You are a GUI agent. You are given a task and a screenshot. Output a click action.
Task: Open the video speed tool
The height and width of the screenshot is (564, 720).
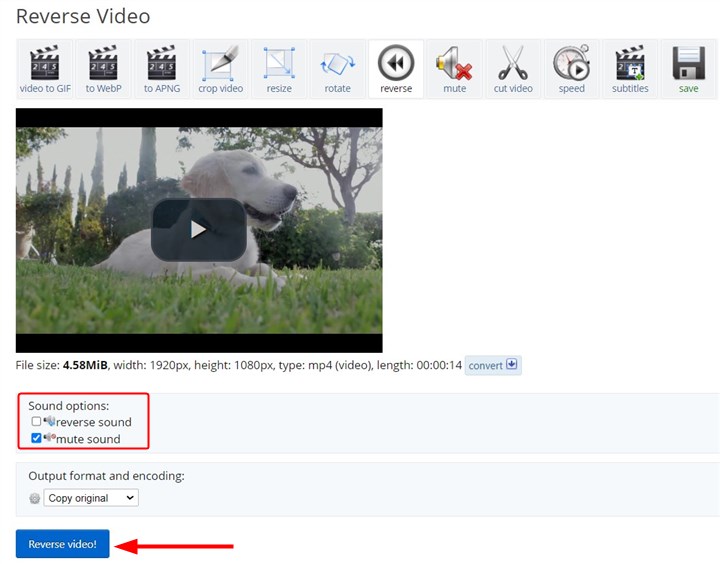tap(572, 69)
